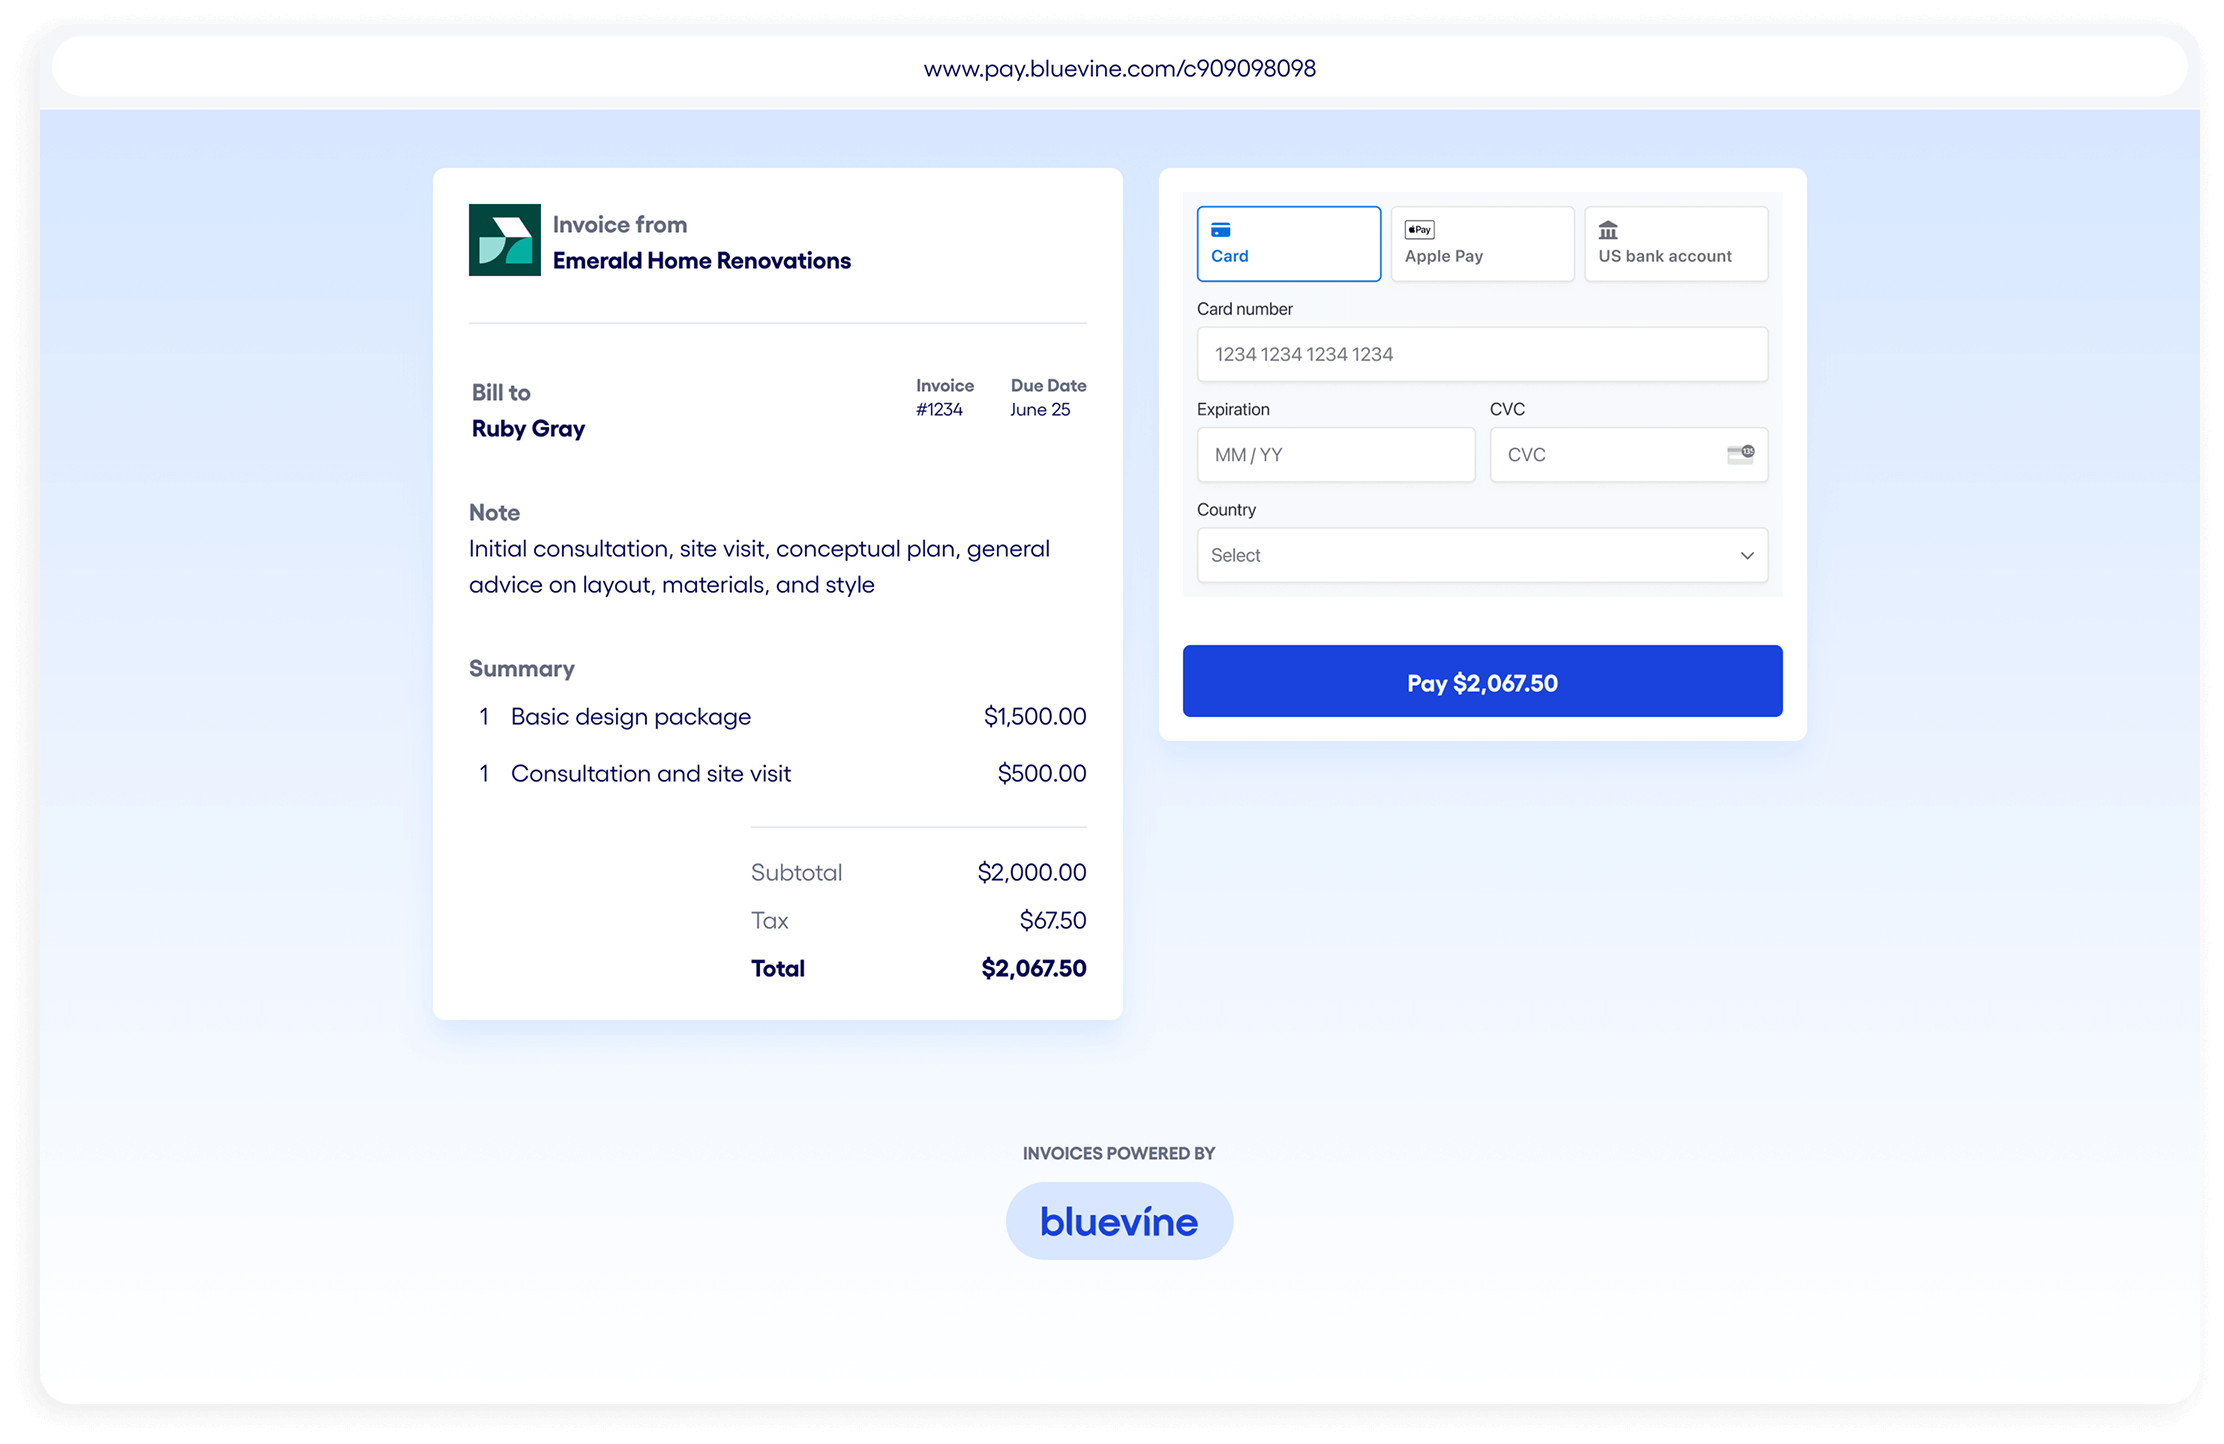The width and height of the screenshot is (2224, 1444).
Task: Click the bluevine logo at the bottom
Action: pos(1118,1220)
